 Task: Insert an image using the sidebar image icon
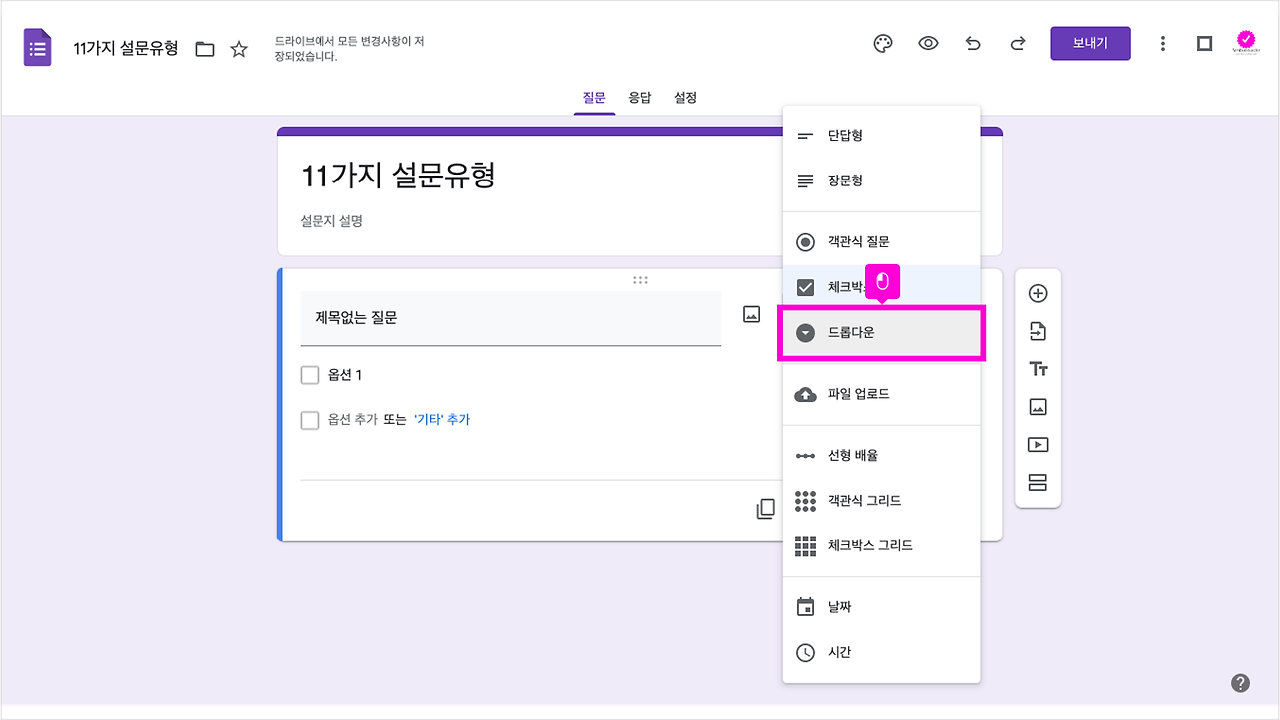pyautogui.click(x=1038, y=406)
